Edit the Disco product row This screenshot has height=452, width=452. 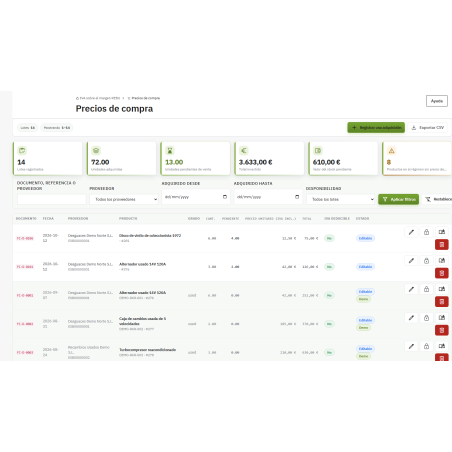411,232
